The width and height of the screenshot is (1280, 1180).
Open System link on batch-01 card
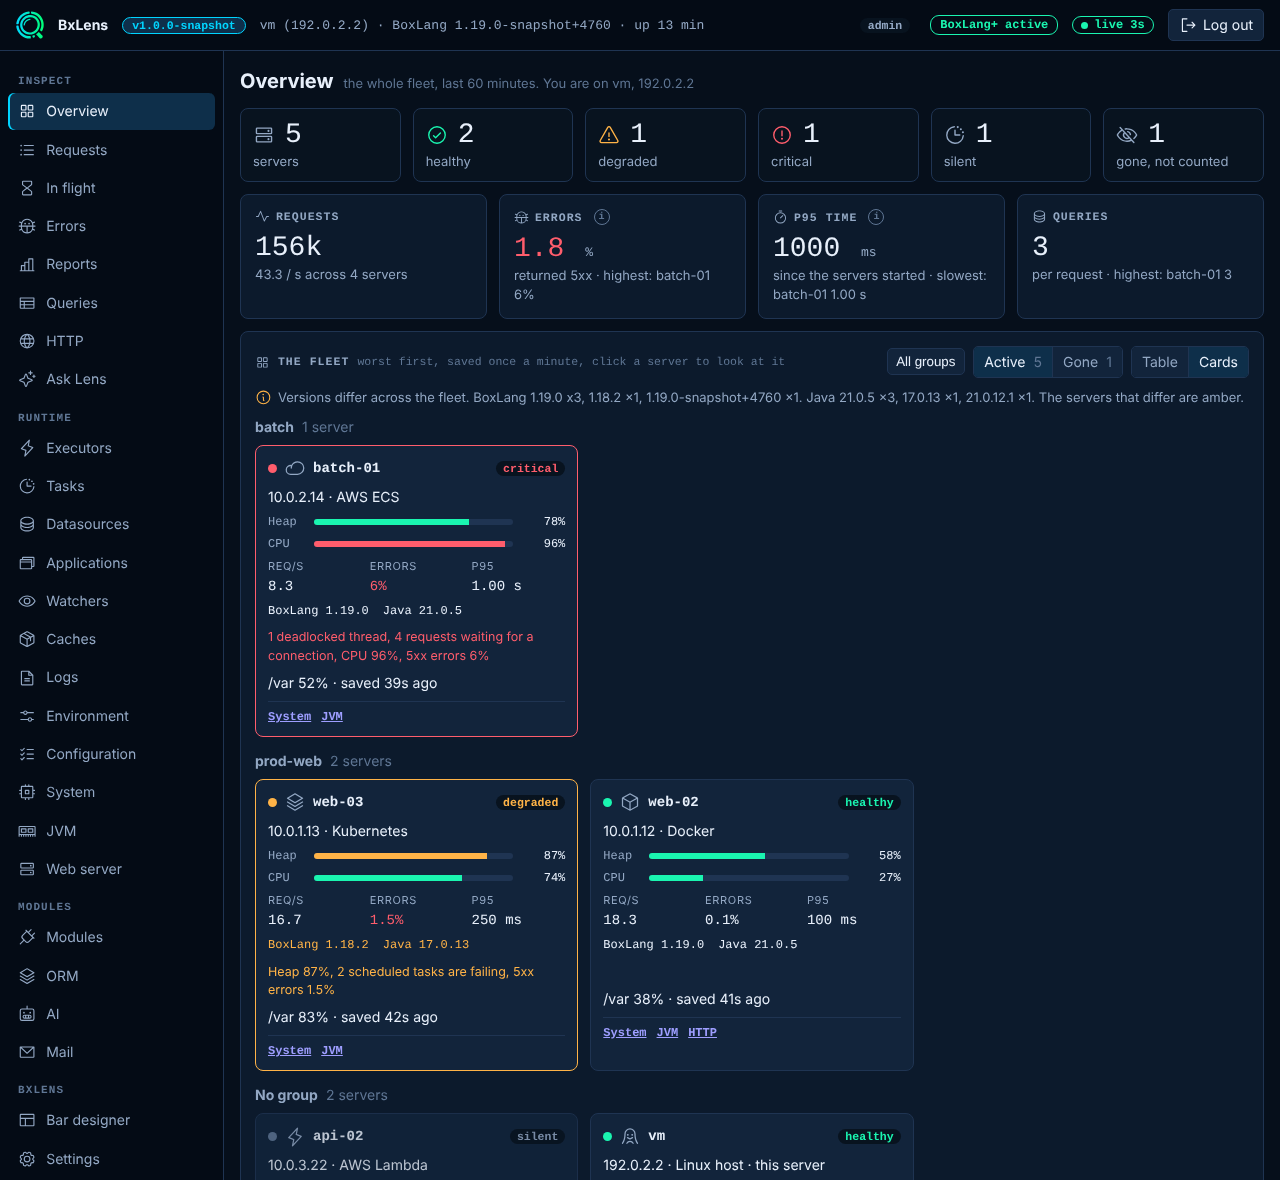click(x=289, y=716)
